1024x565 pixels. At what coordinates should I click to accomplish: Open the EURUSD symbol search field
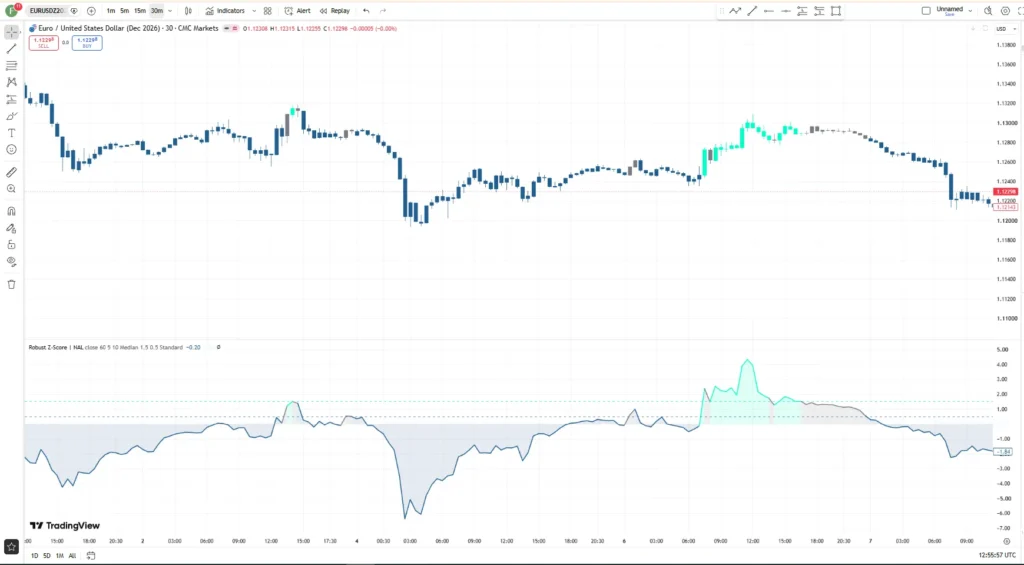[47, 10]
